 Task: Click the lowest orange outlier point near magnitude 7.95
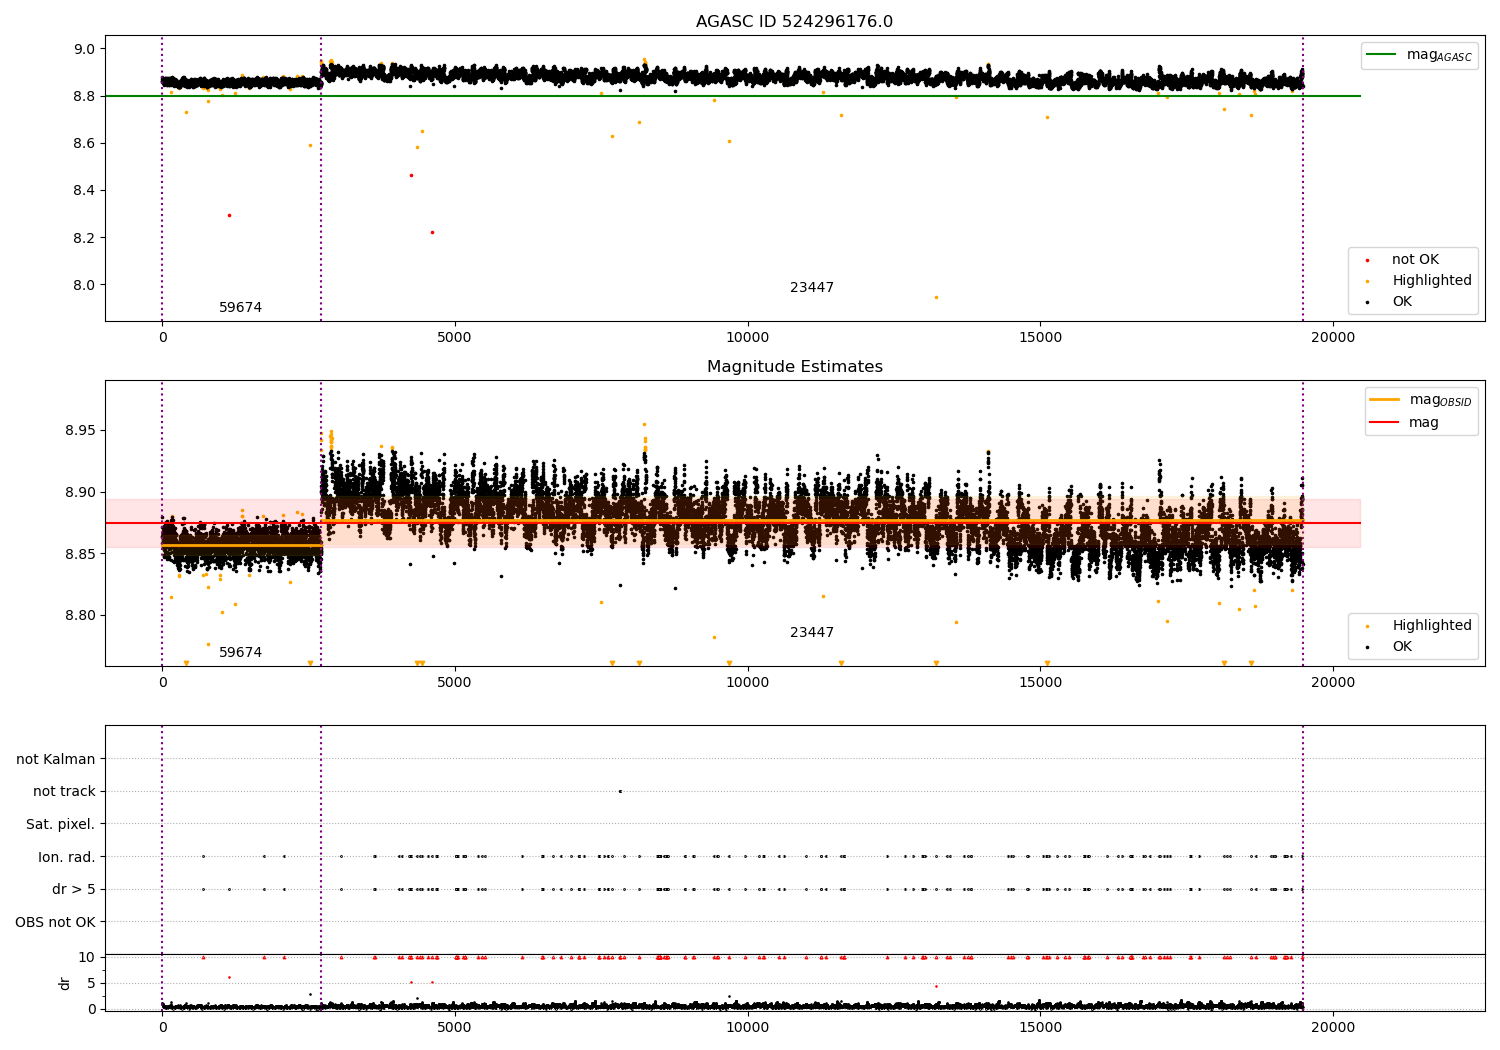936,297
